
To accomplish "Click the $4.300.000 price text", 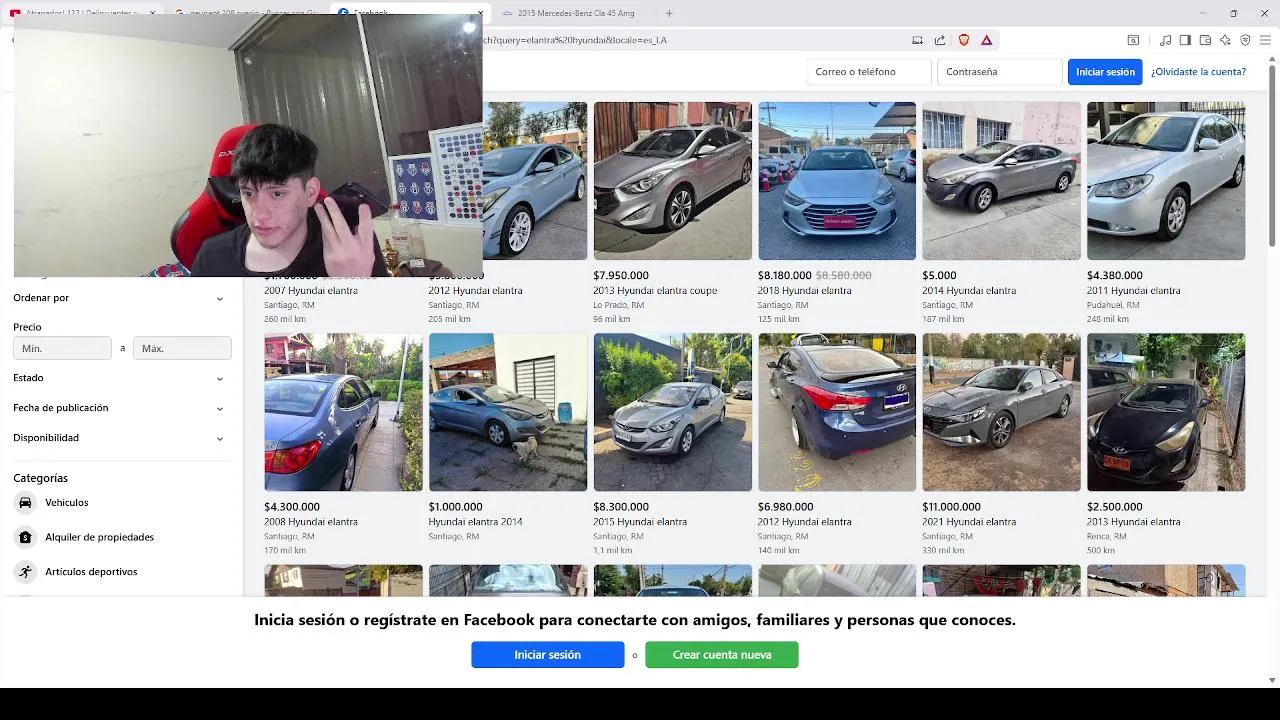I will tap(292, 507).
